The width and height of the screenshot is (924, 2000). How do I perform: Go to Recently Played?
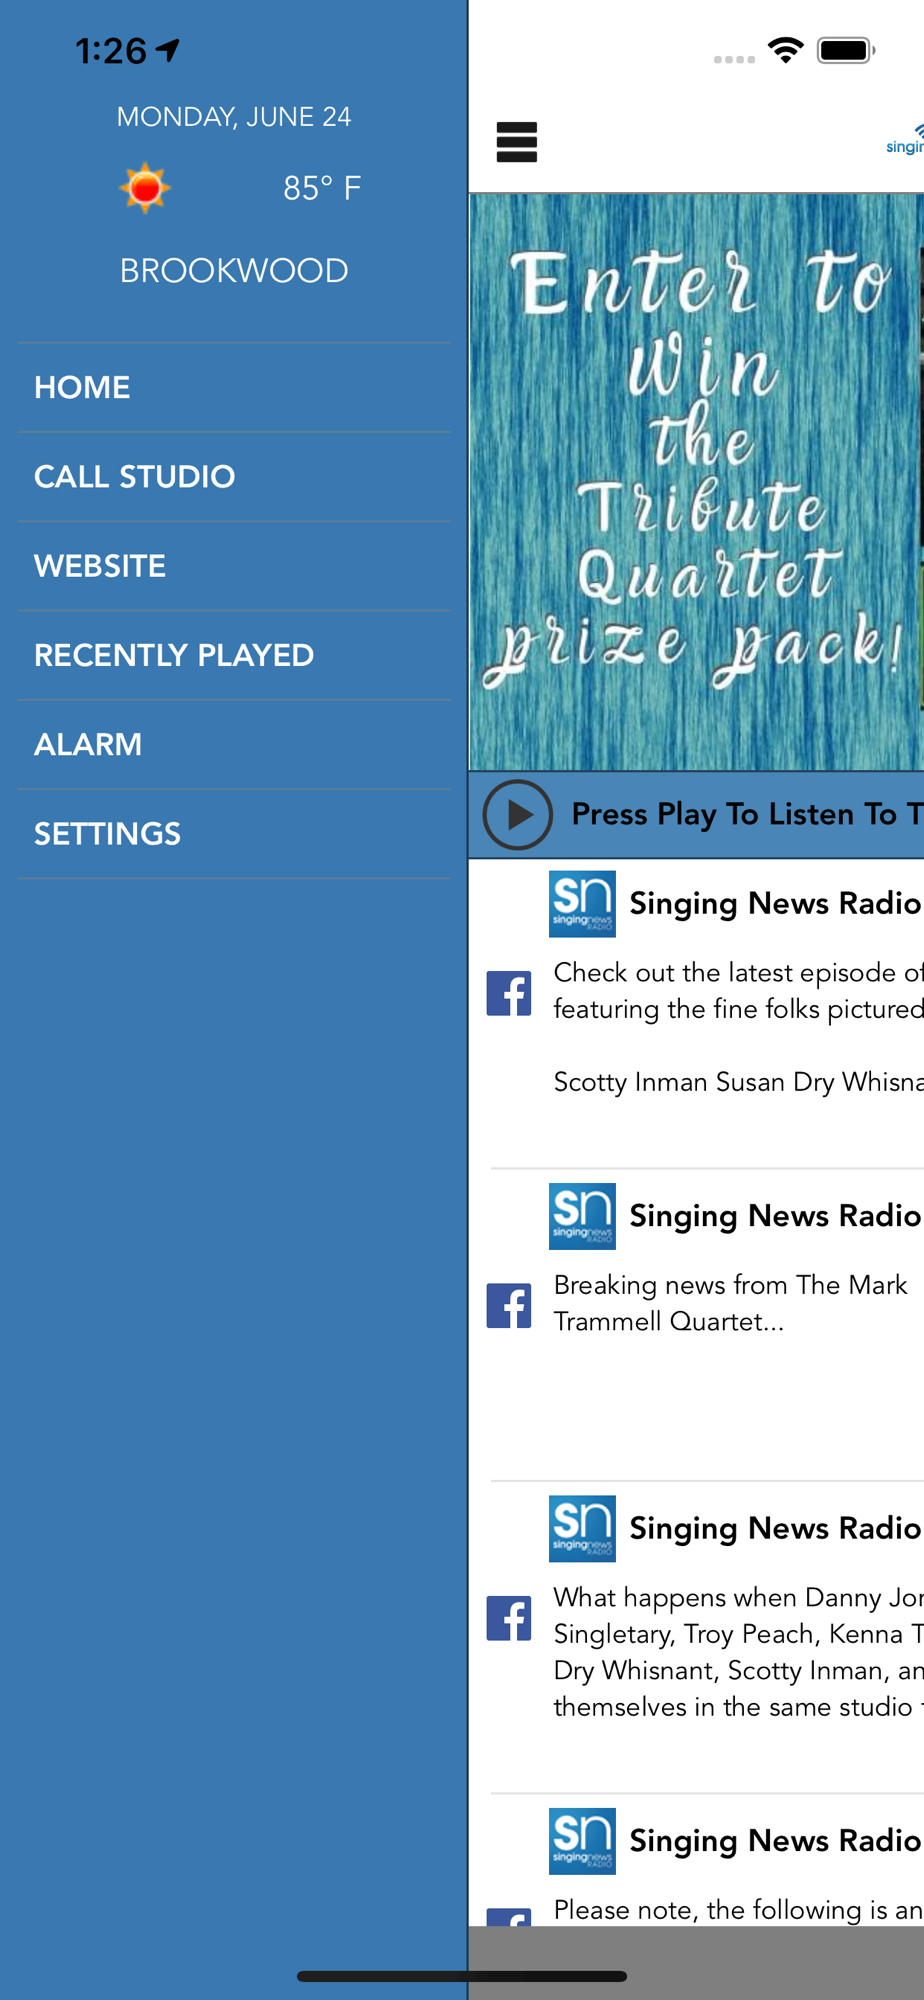[x=234, y=655]
